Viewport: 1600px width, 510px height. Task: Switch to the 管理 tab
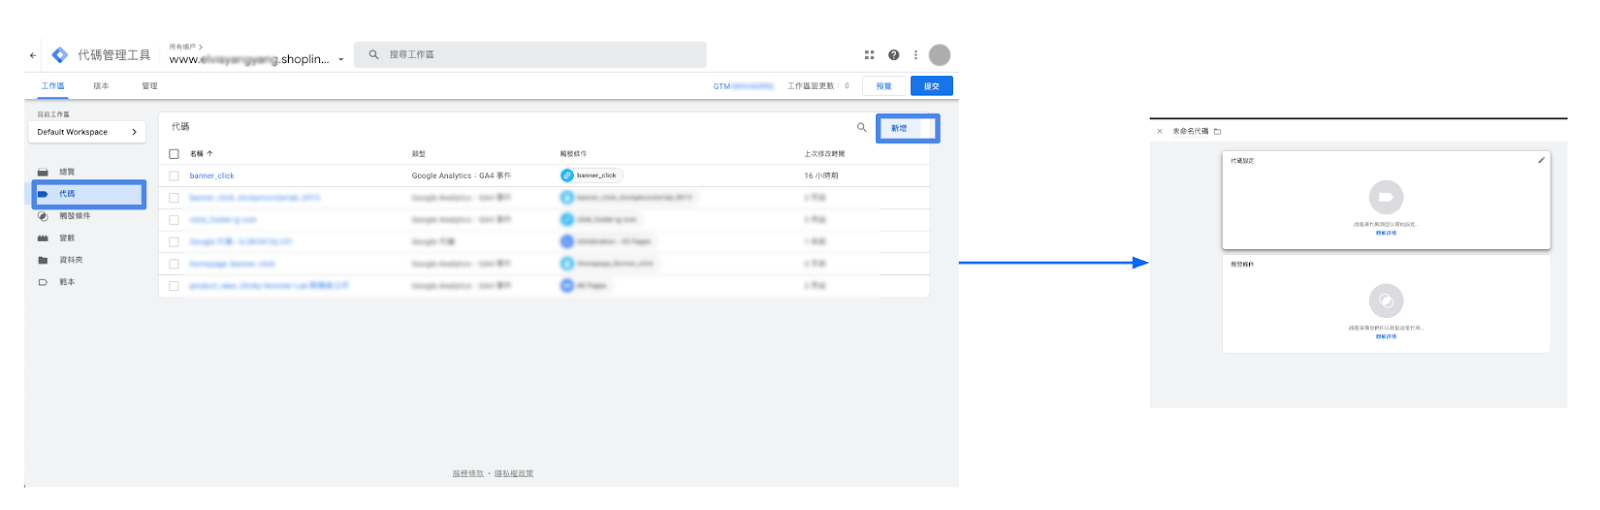coord(149,86)
